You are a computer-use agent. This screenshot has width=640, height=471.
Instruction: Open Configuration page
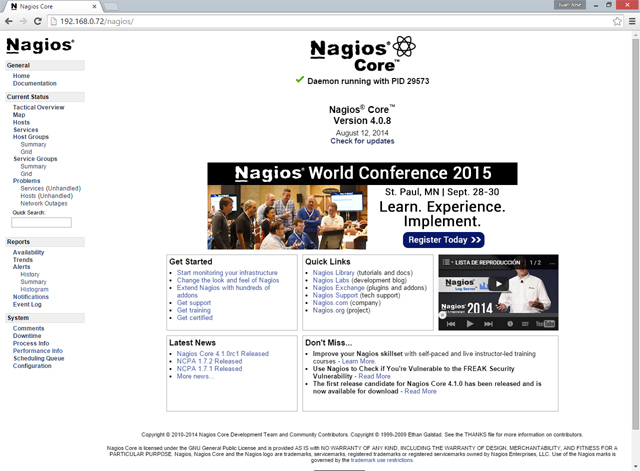coord(32,366)
